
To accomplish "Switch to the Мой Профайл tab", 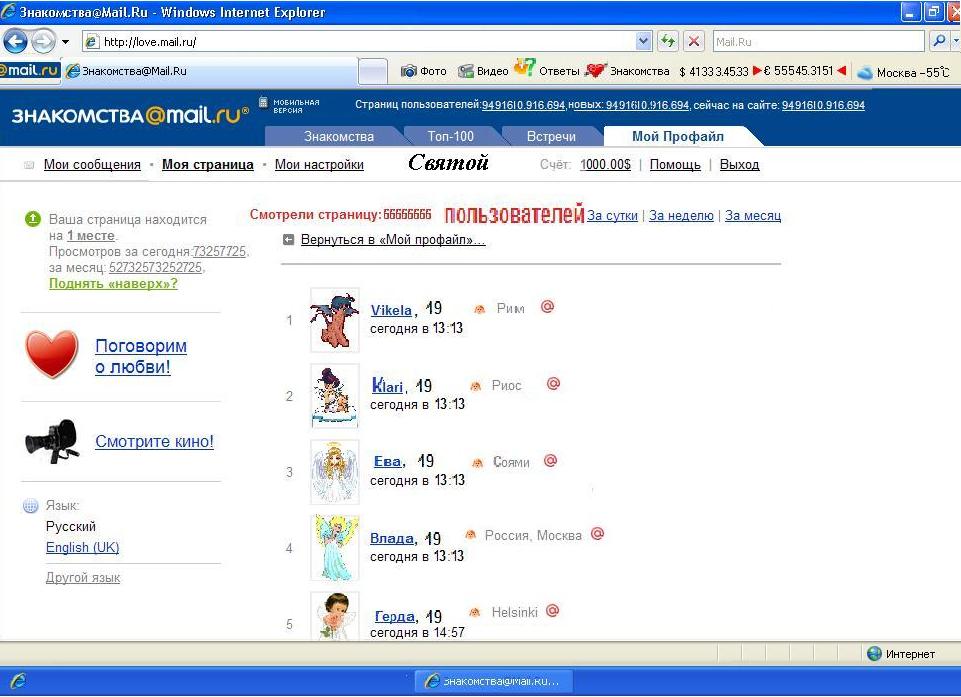I will coord(678,136).
